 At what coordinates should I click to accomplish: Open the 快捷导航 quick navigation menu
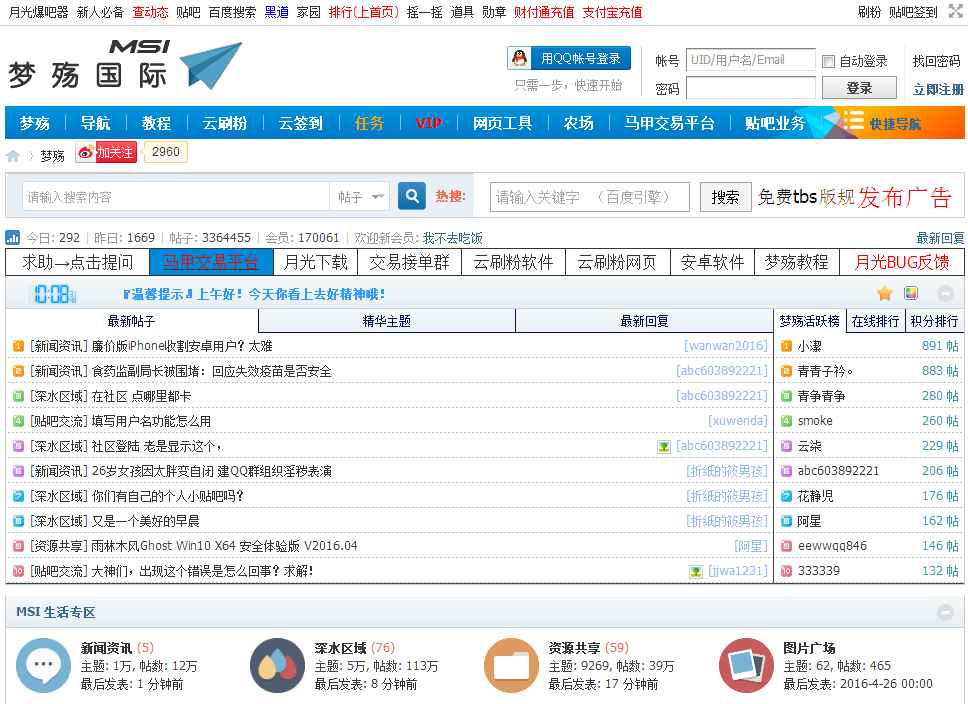coord(884,123)
